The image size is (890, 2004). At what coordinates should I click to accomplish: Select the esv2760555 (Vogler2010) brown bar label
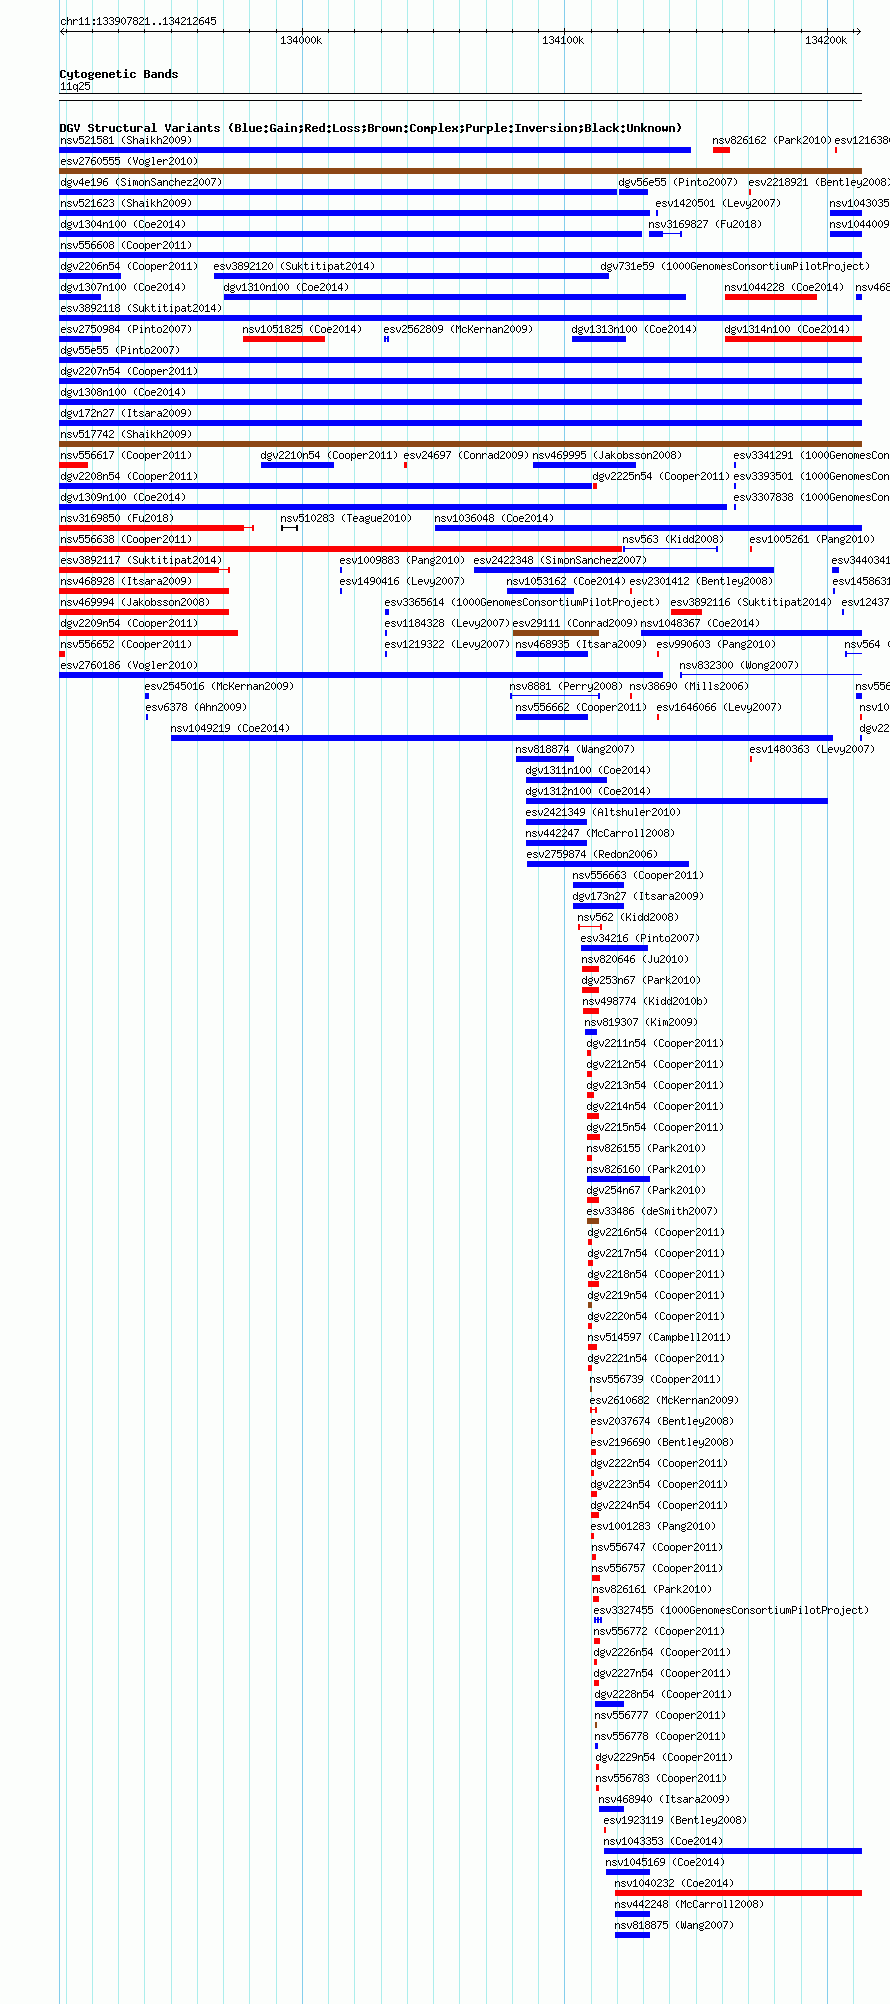click(x=129, y=161)
